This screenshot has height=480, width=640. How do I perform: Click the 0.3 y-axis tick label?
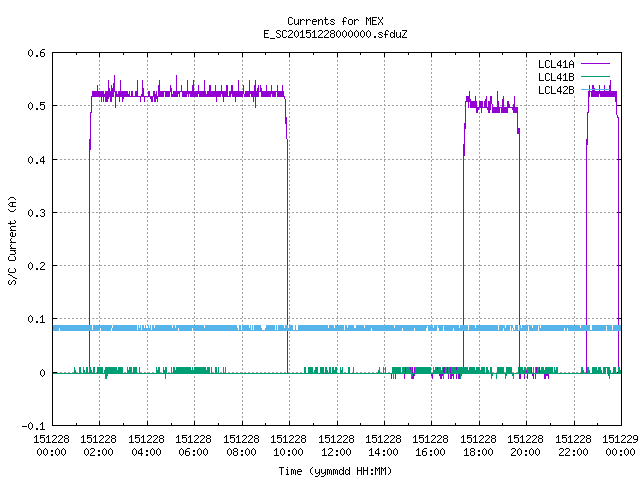[36, 213]
